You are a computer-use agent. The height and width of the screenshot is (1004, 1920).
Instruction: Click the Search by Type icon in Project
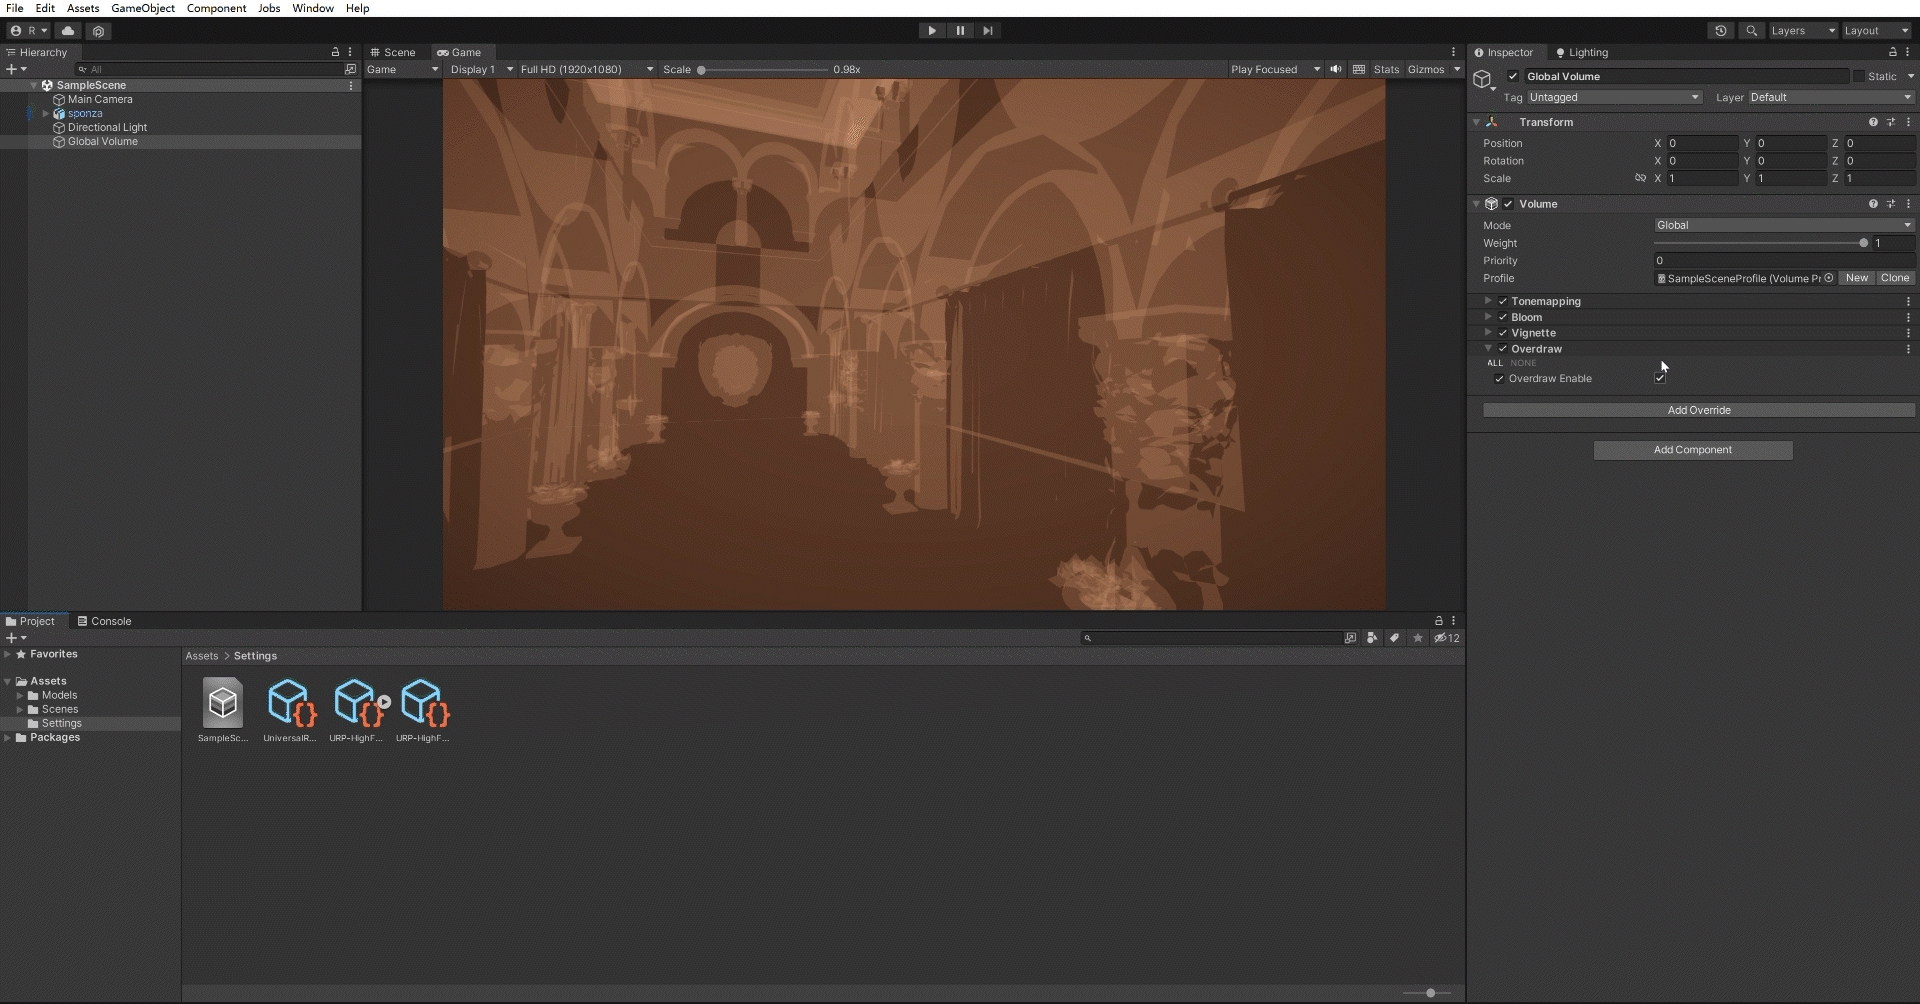coord(1372,638)
